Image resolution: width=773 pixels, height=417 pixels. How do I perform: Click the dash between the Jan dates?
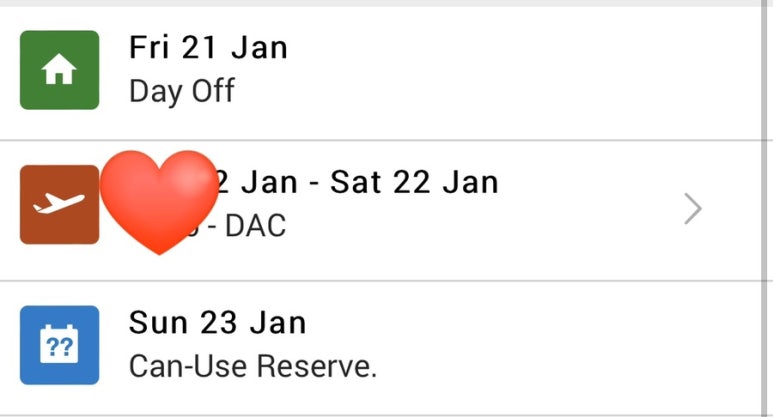pos(314,184)
